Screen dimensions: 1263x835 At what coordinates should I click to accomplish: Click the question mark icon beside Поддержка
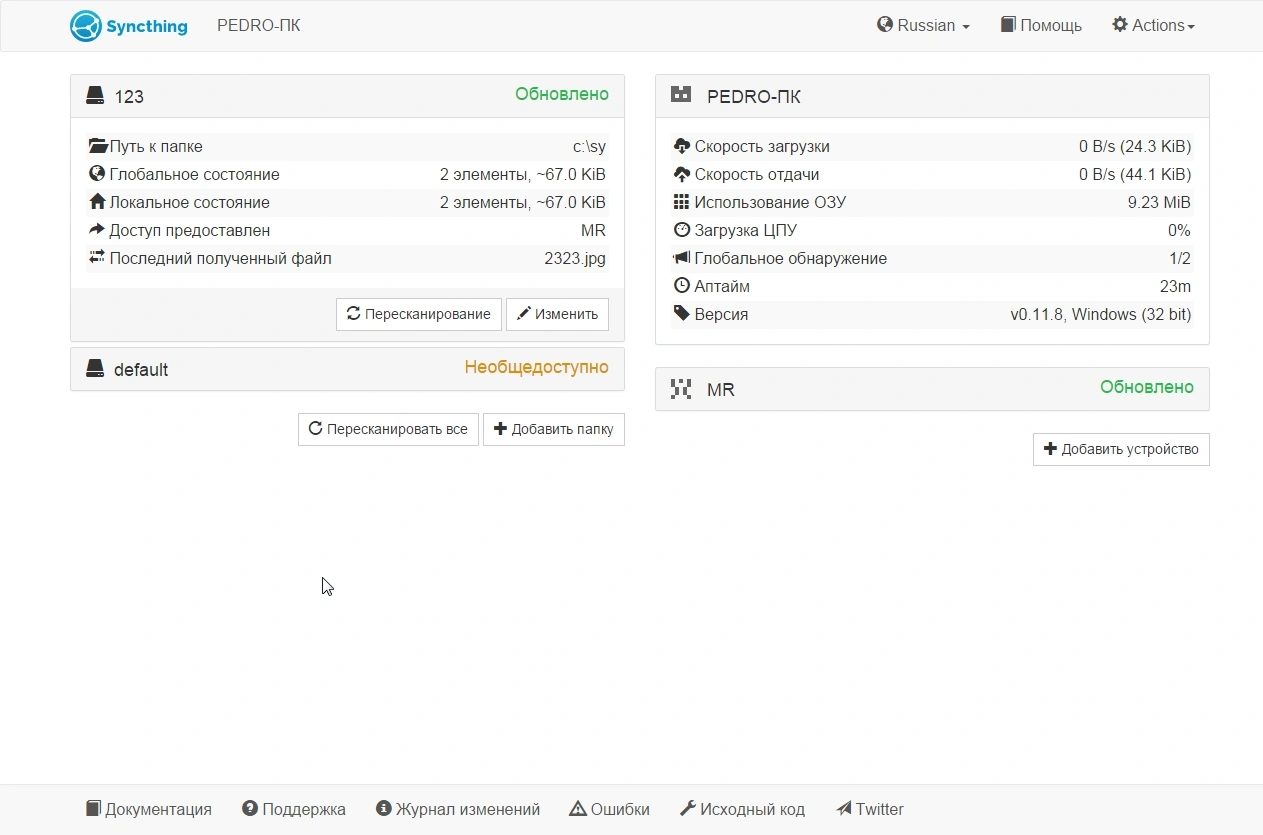tap(250, 809)
